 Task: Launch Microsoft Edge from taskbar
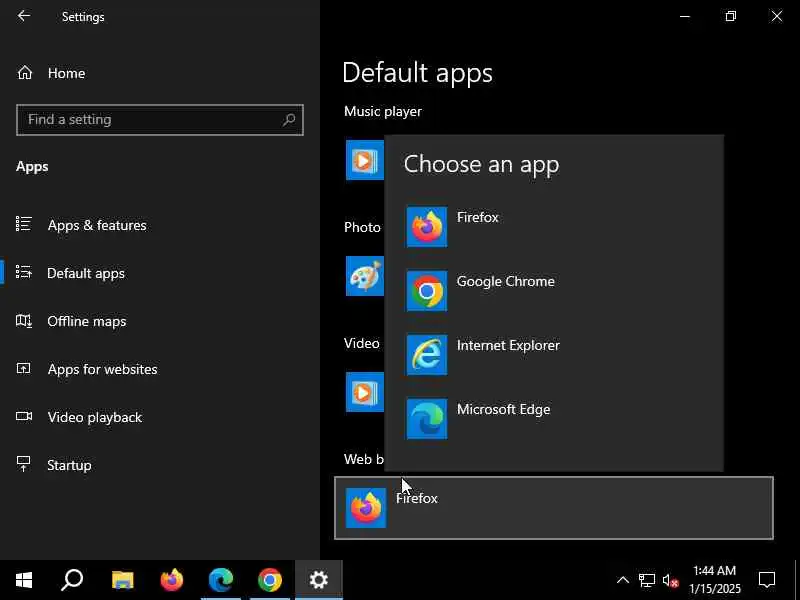(x=220, y=580)
